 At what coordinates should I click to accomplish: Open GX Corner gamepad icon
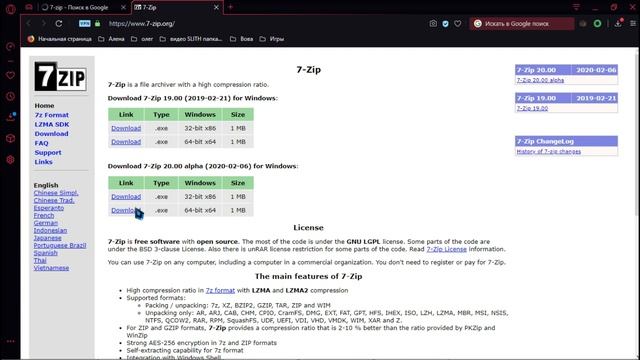(x=29, y=7)
